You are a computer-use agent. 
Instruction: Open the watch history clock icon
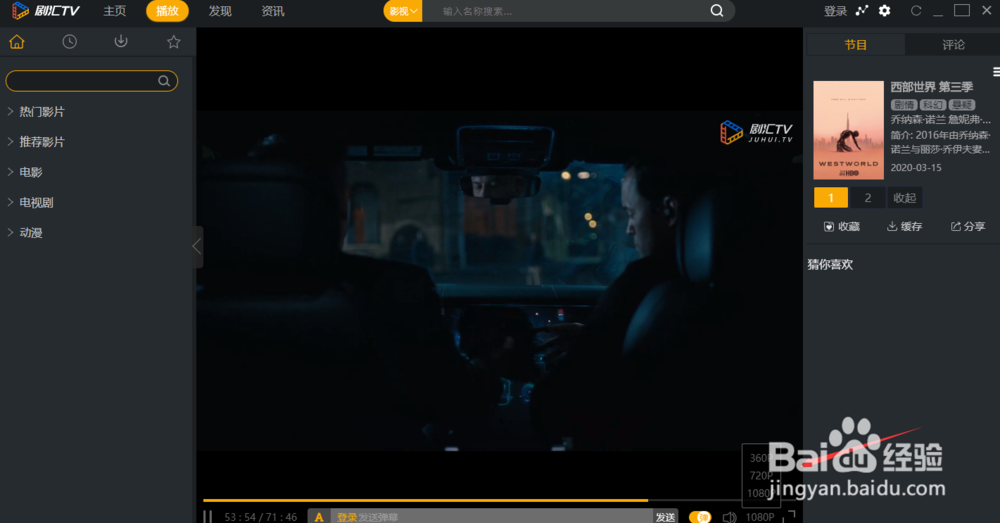coord(70,42)
